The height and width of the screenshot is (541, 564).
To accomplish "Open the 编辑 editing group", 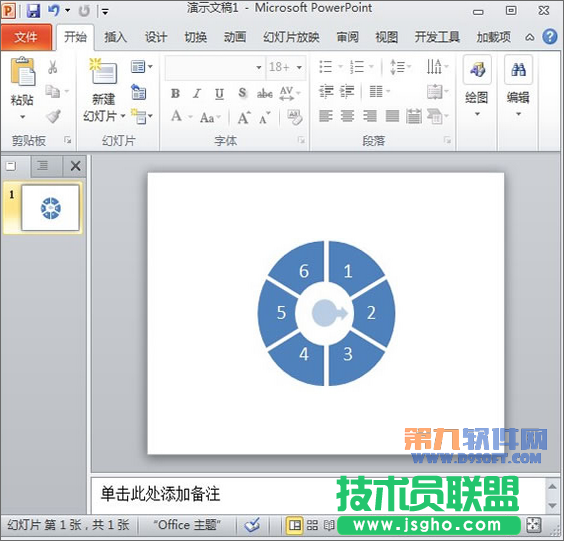I will pos(518,86).
